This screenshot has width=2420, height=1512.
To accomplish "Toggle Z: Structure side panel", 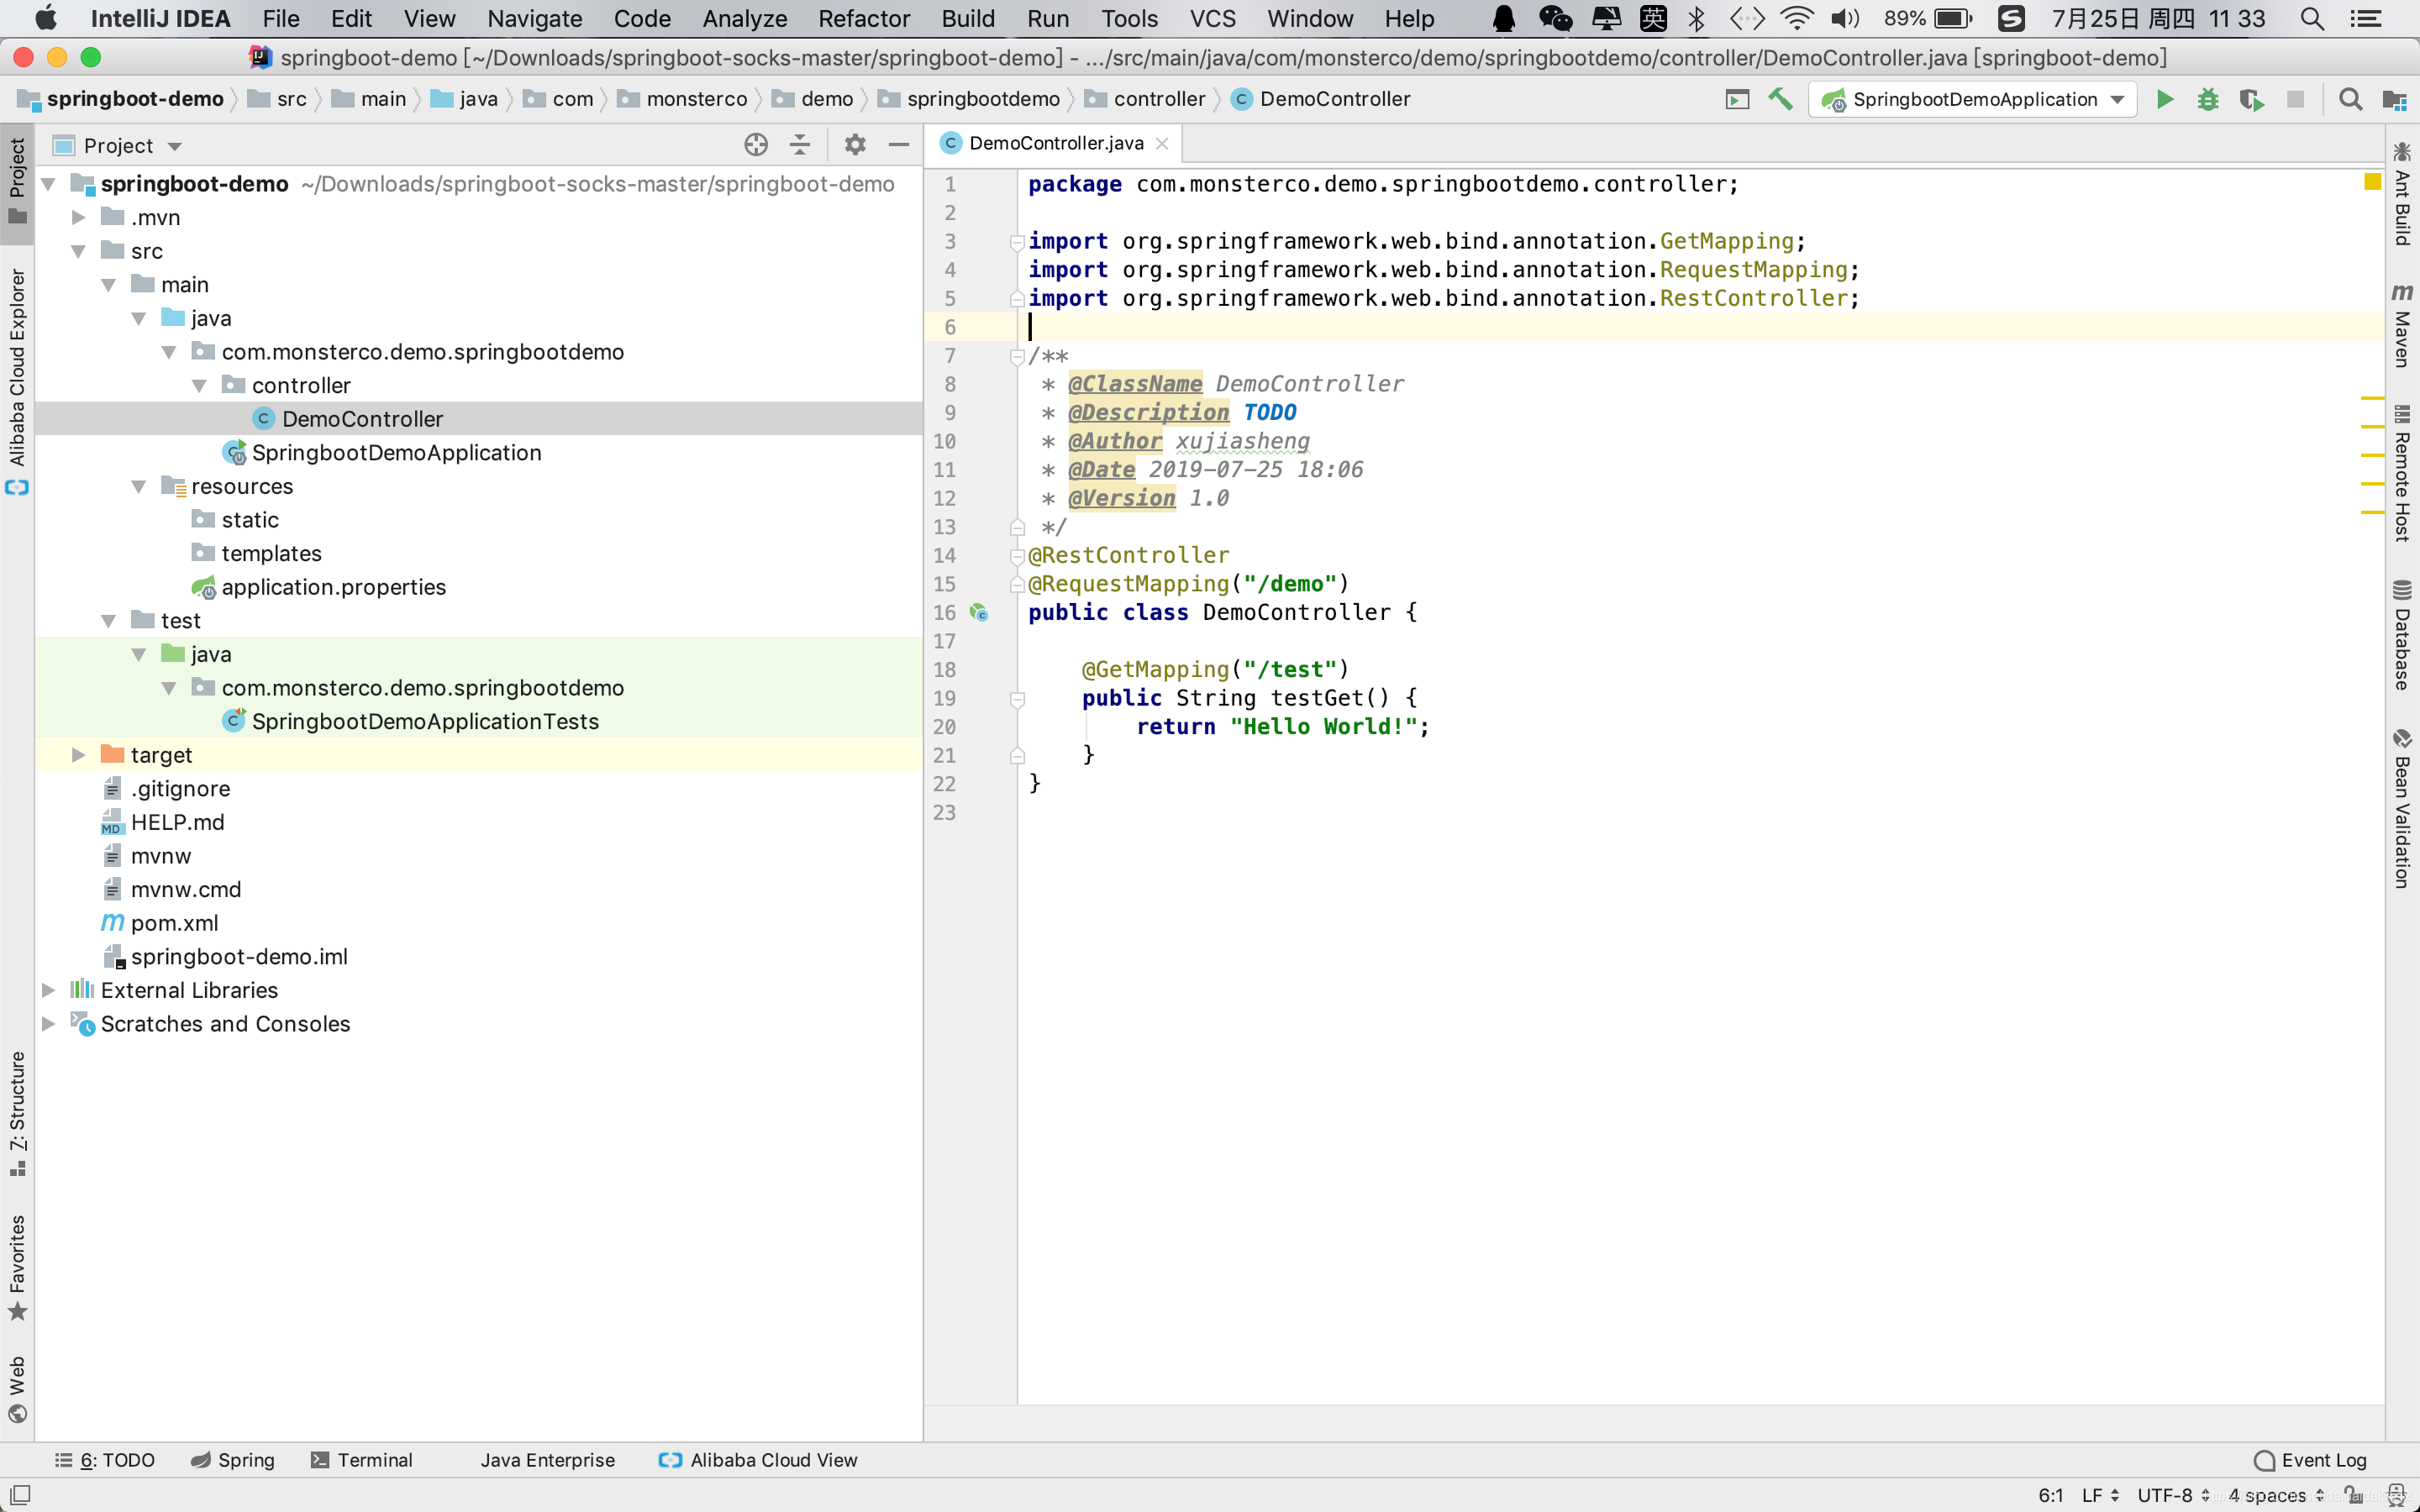I will 17,1114.
